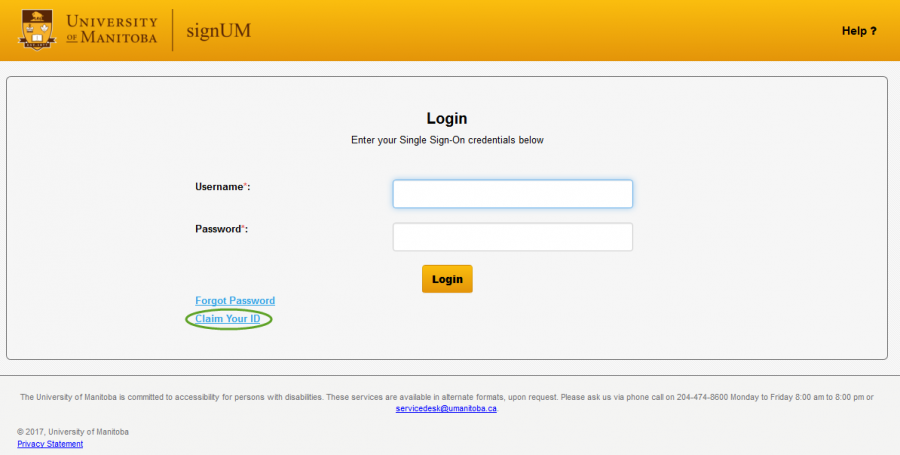Image resolution: width=900 pixels, height=455 pixels.
Task: Click the Password label text
Action: point(218,229)
